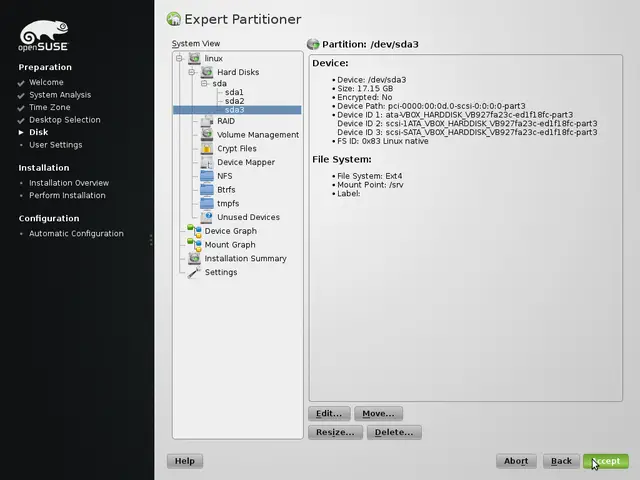Click the Btrfs folder icon
The height and width of the screenshot is (480, 640).
click(207, 189)
